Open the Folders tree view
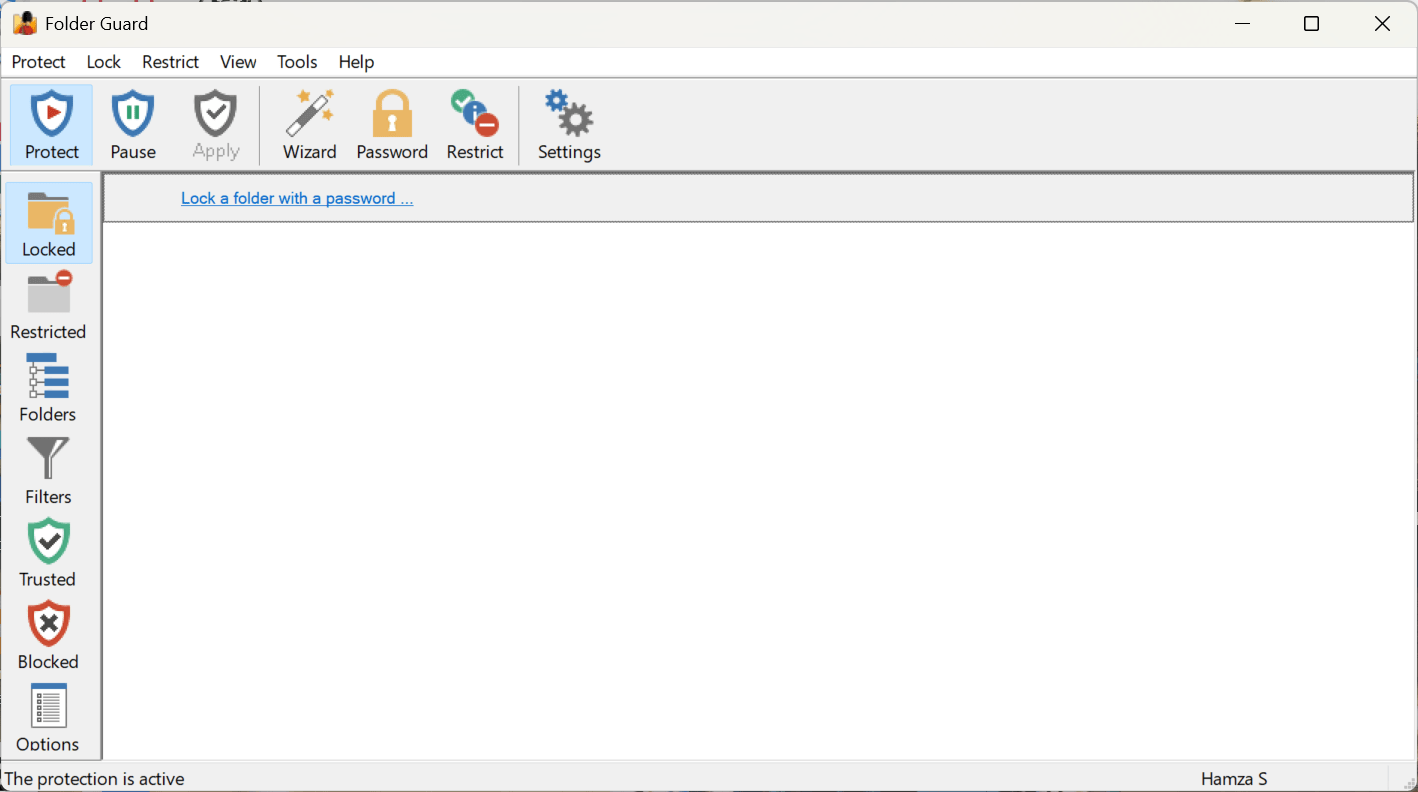 [48, 388]
